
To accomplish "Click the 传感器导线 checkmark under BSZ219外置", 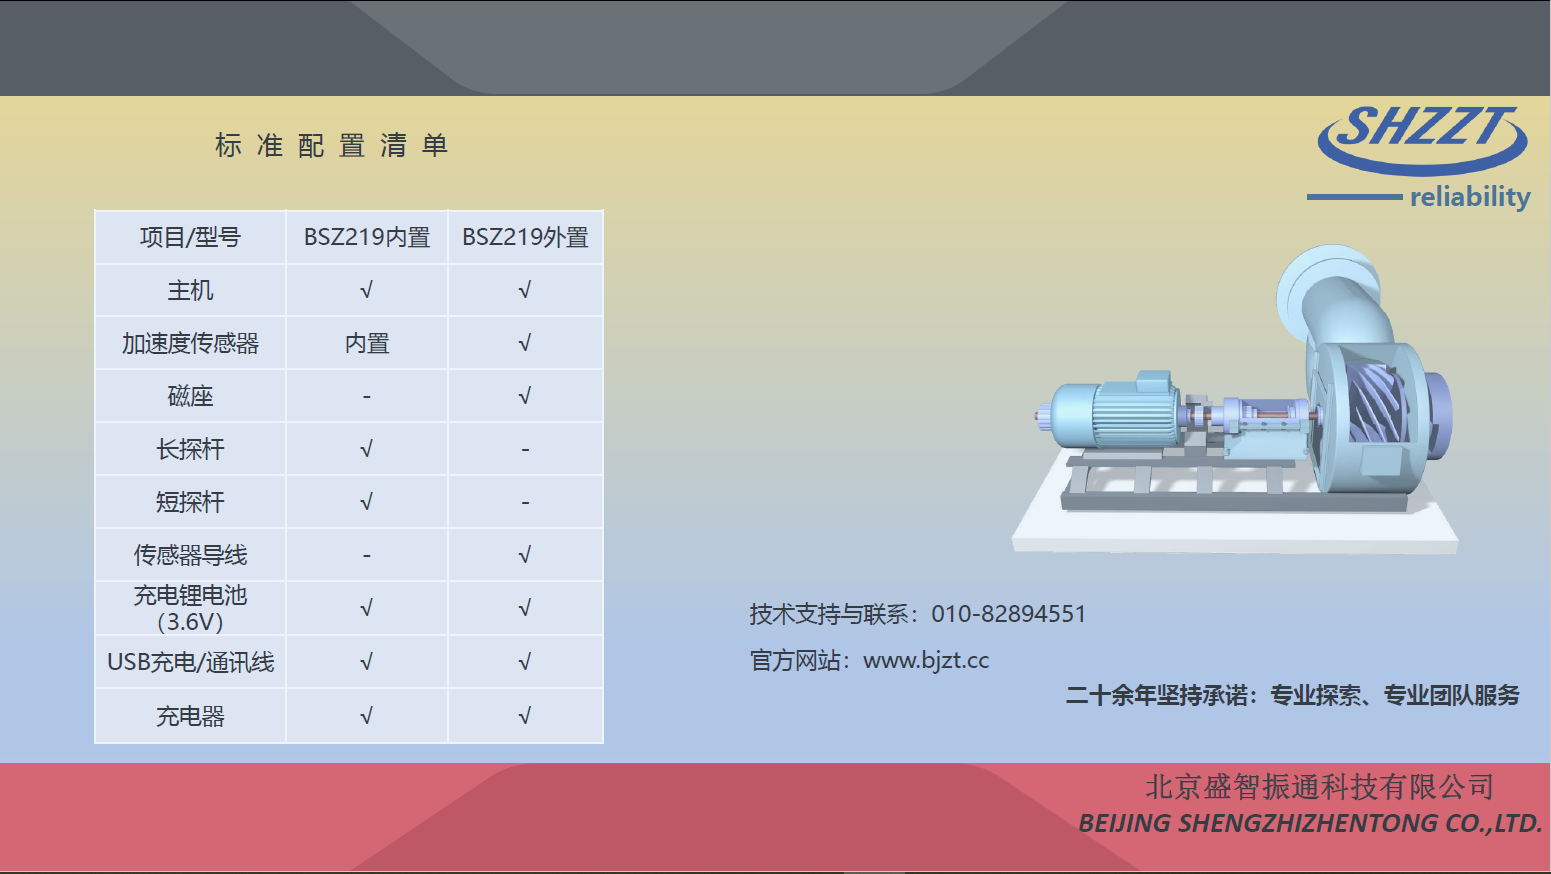I will (x=525, y=555).
